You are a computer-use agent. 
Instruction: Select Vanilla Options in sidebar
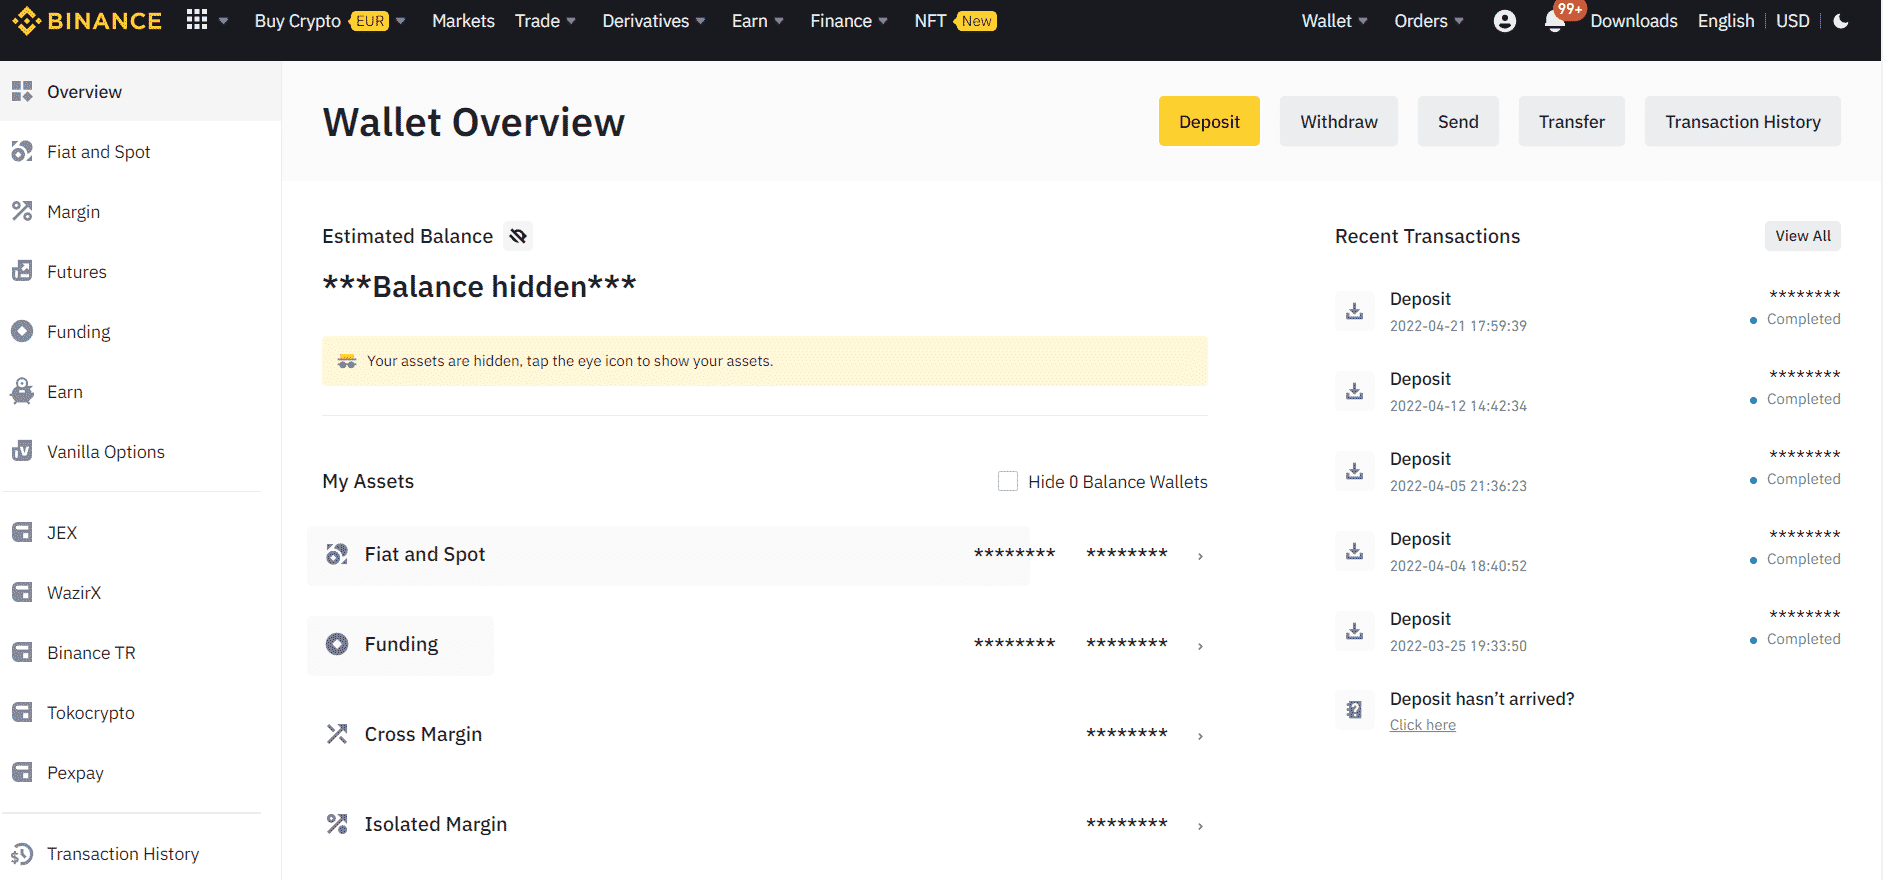pos(106,452)
